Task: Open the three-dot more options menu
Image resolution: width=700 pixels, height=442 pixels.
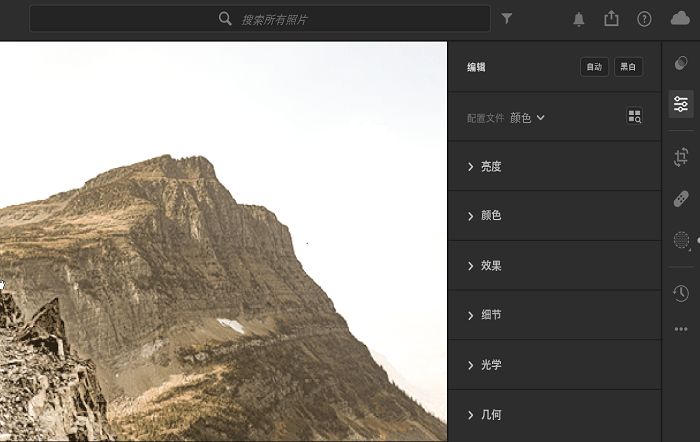Action: [681, 329]
